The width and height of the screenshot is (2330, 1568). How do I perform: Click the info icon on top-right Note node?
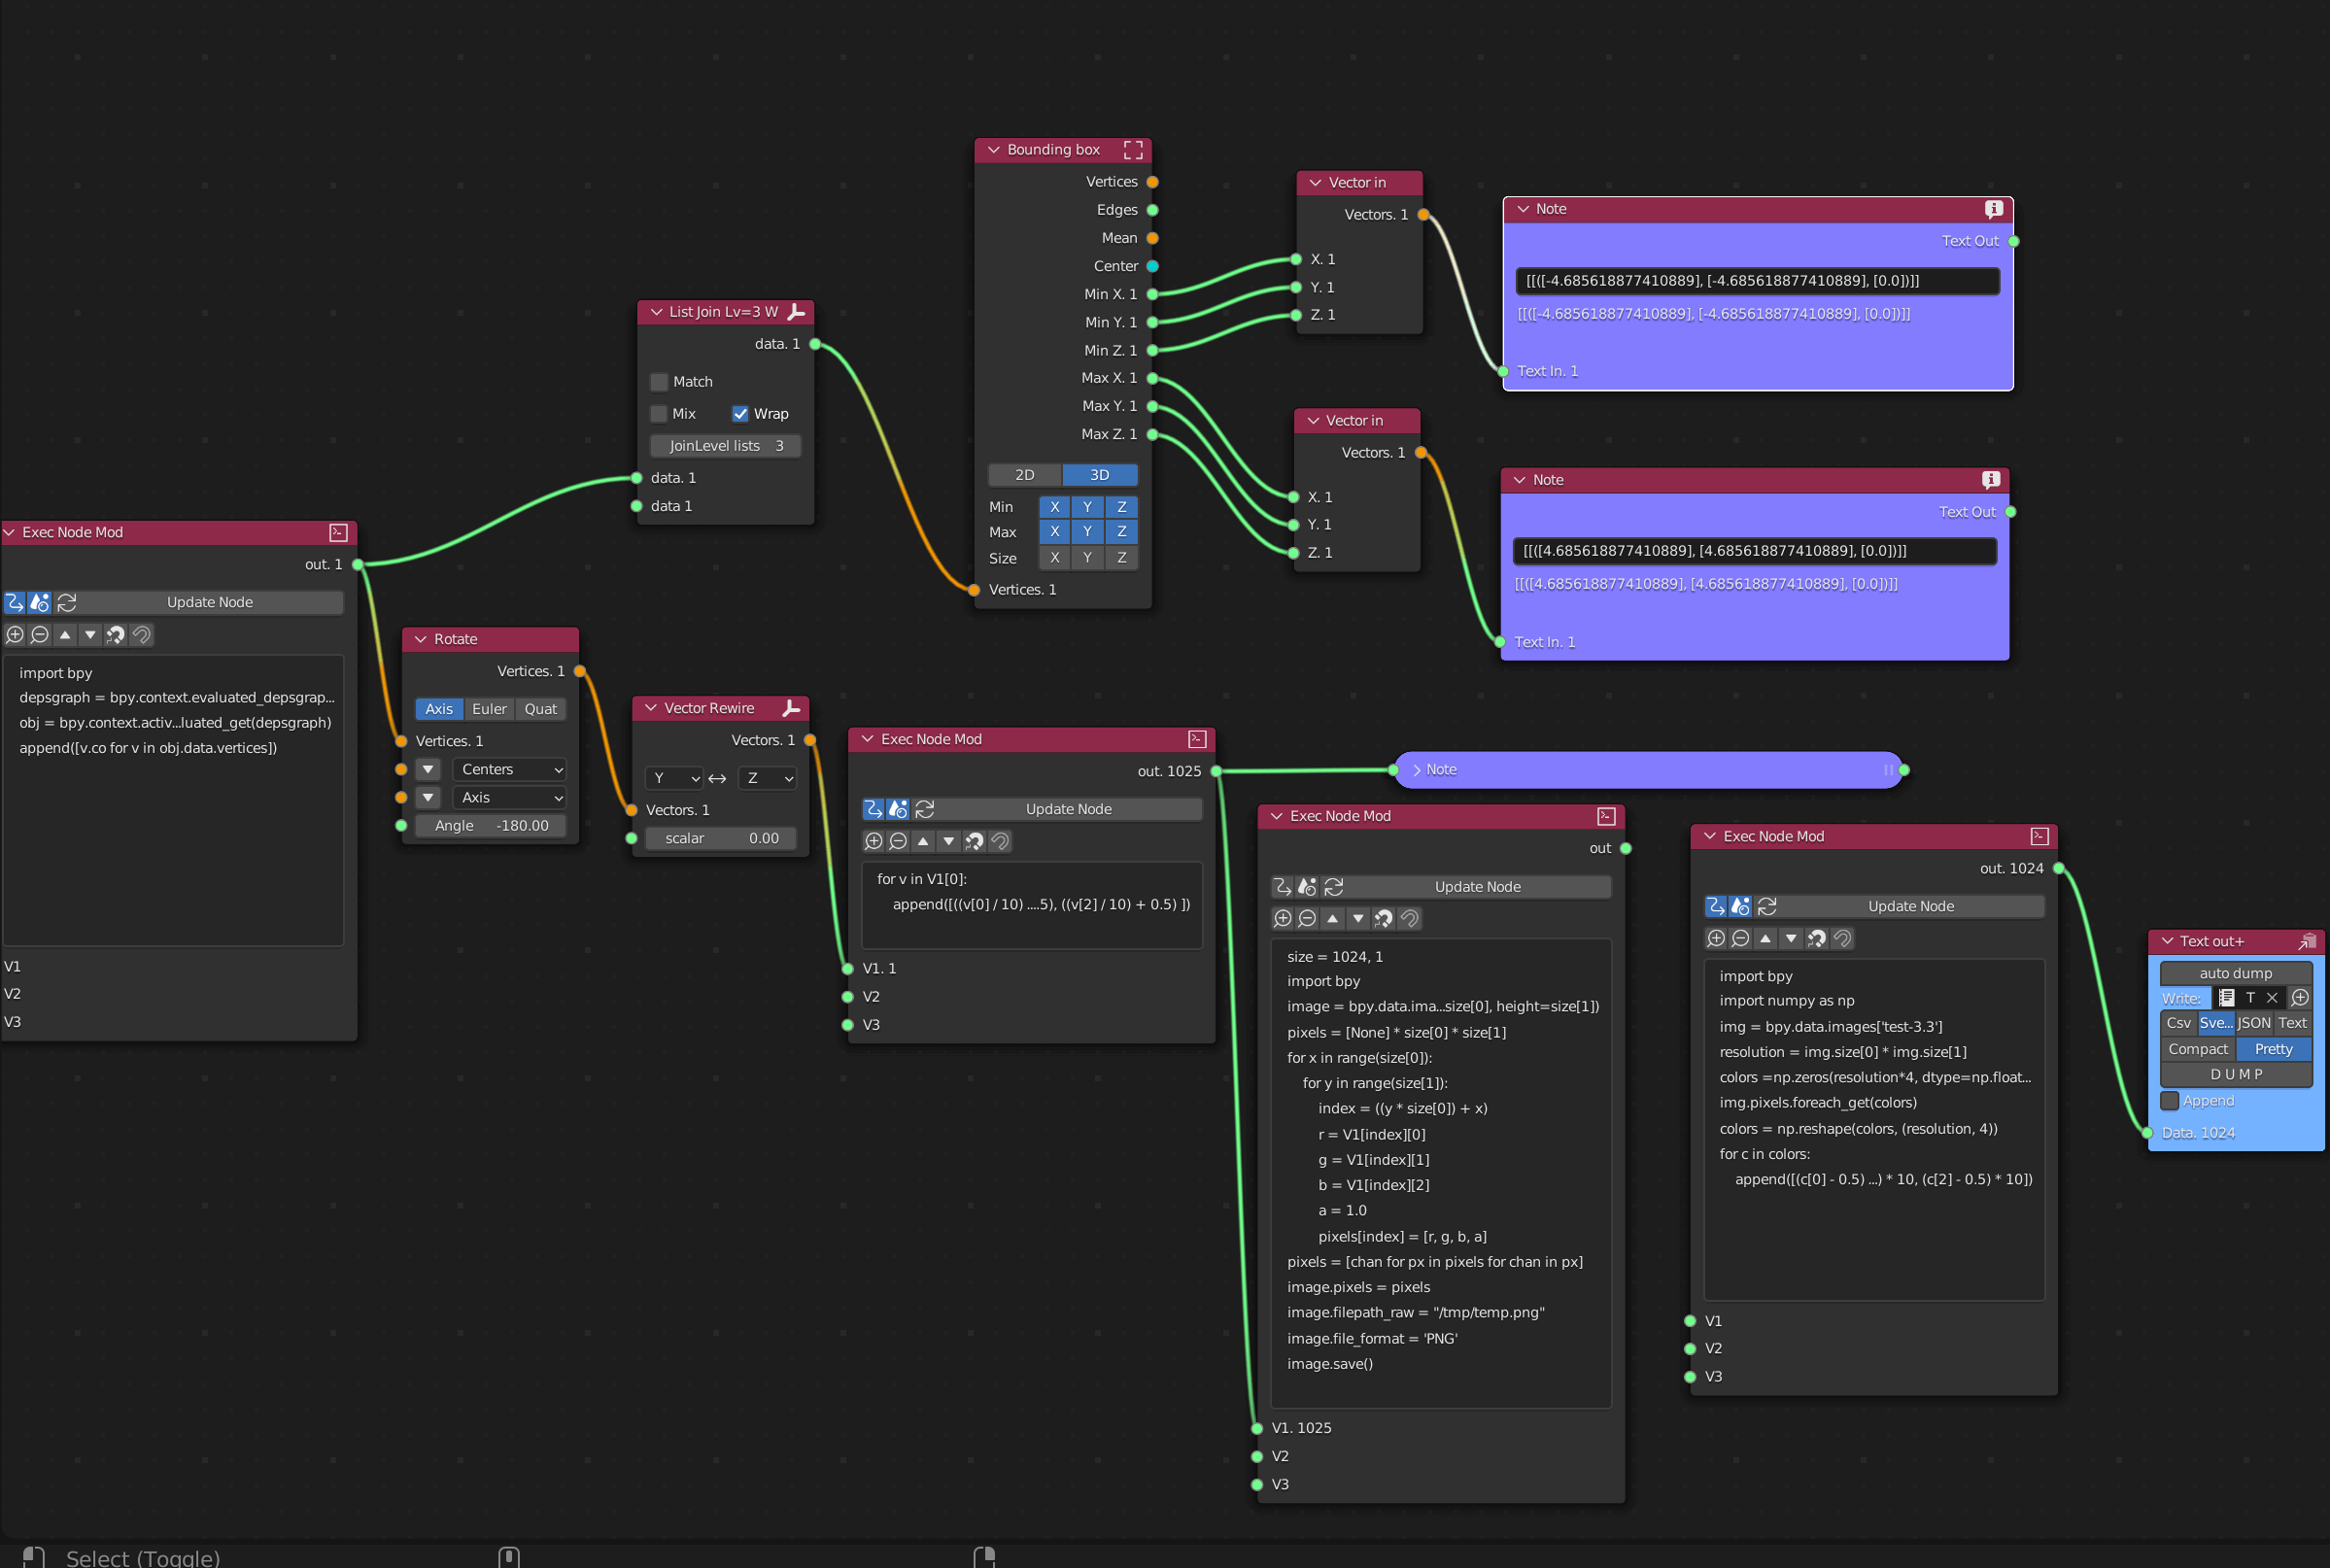click(x=1992, y=208)
